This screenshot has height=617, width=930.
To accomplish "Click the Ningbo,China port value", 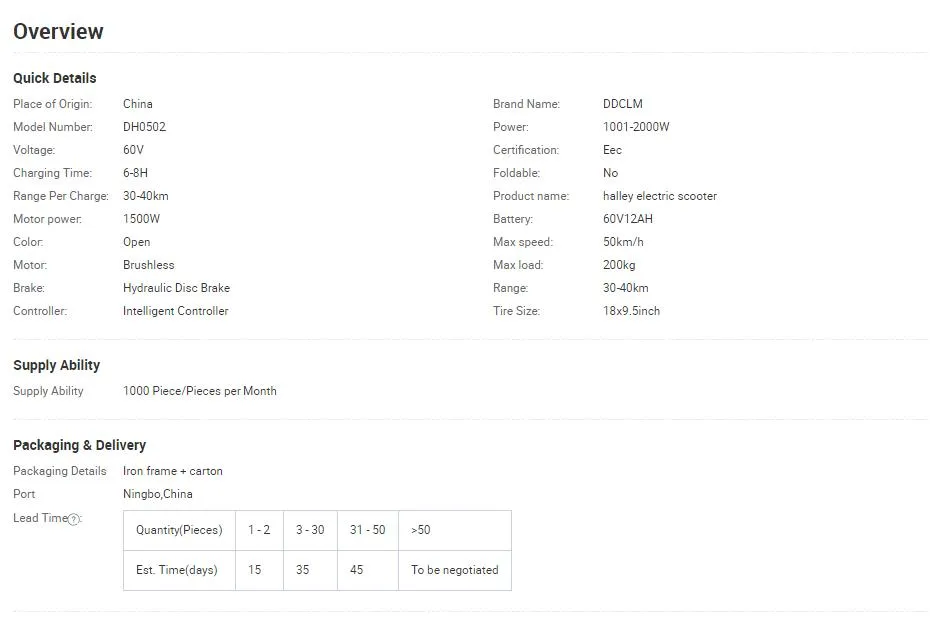I will coord(158,494).
